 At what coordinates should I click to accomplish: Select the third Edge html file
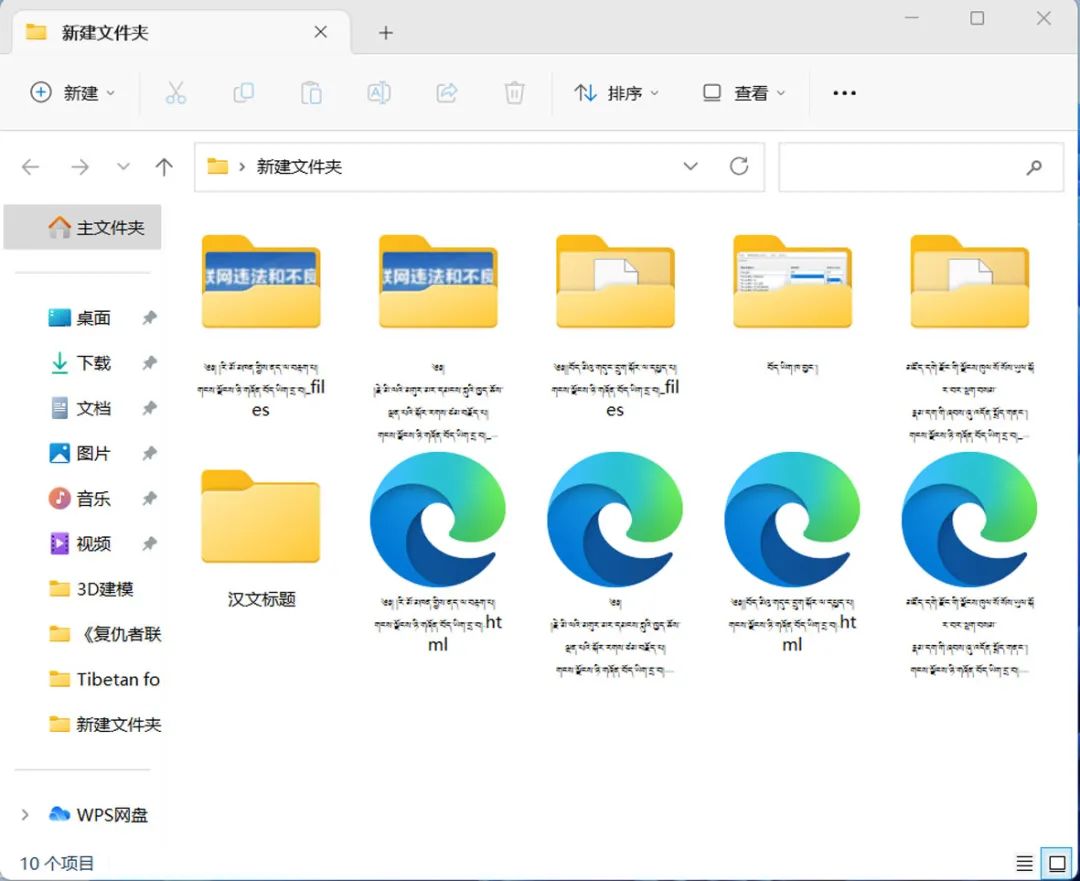click(x=792, y=519)
